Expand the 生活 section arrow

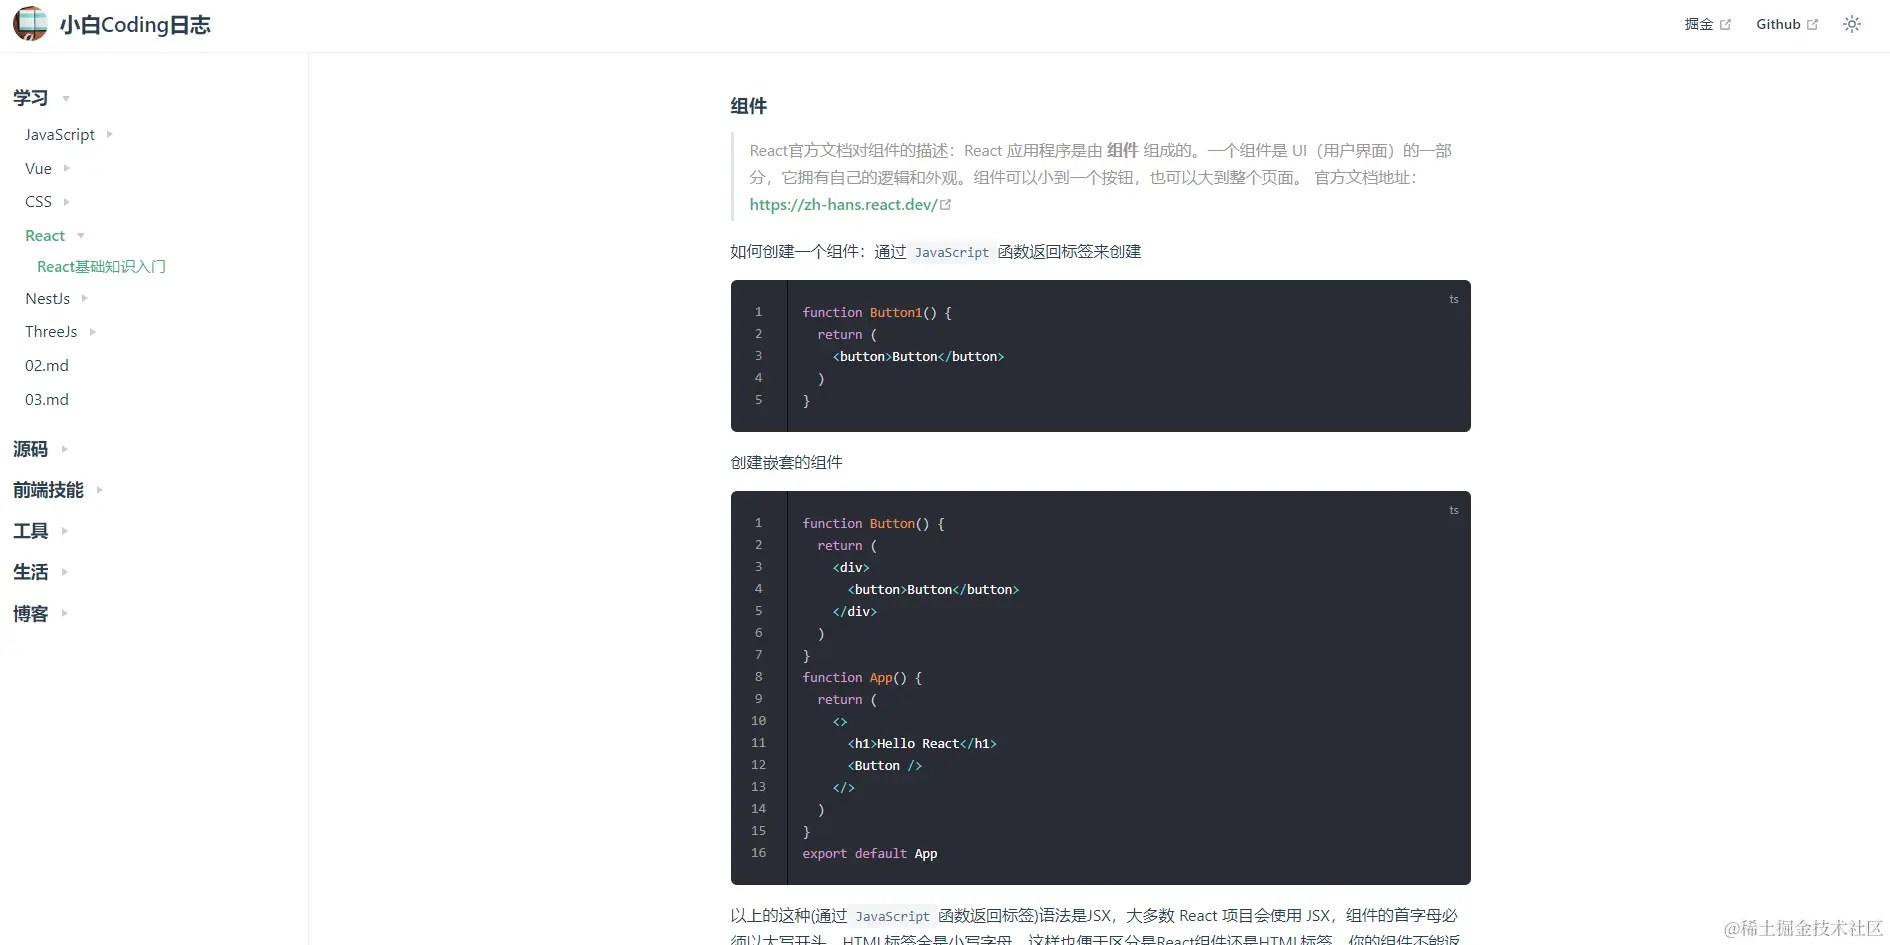65,572
